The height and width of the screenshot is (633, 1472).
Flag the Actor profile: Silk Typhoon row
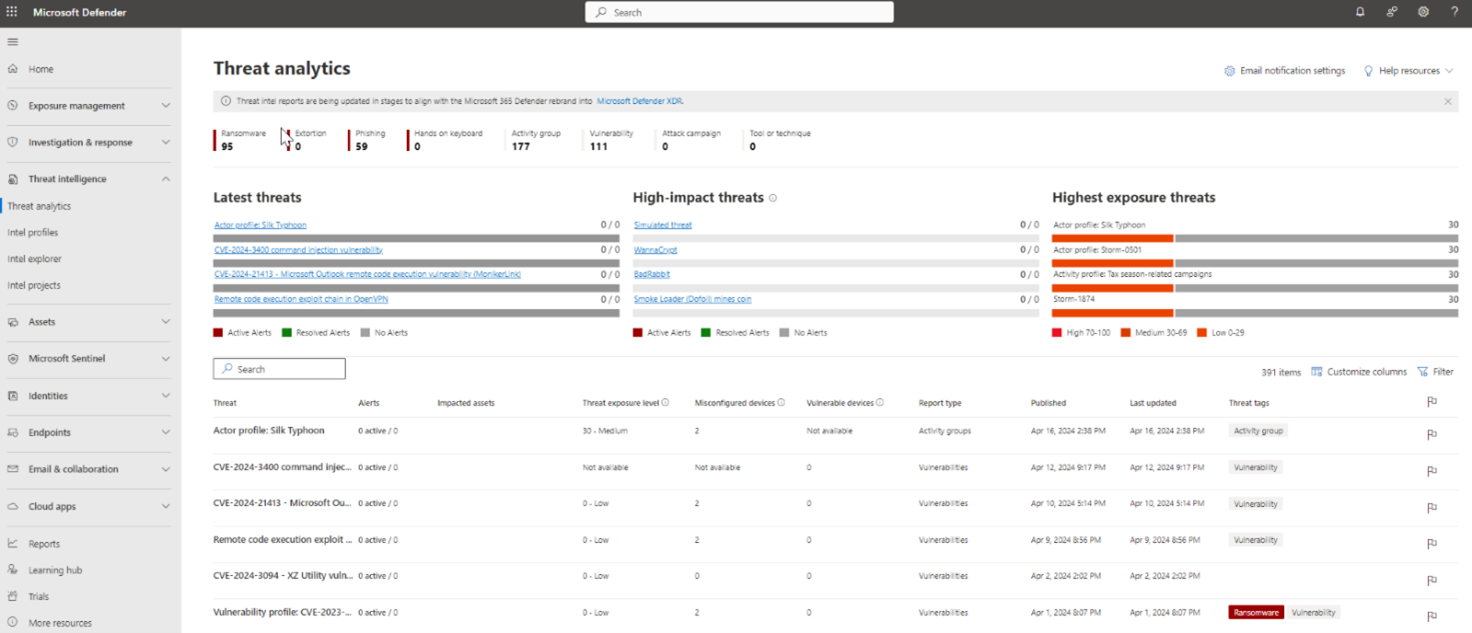click(x=1432, y=434)
